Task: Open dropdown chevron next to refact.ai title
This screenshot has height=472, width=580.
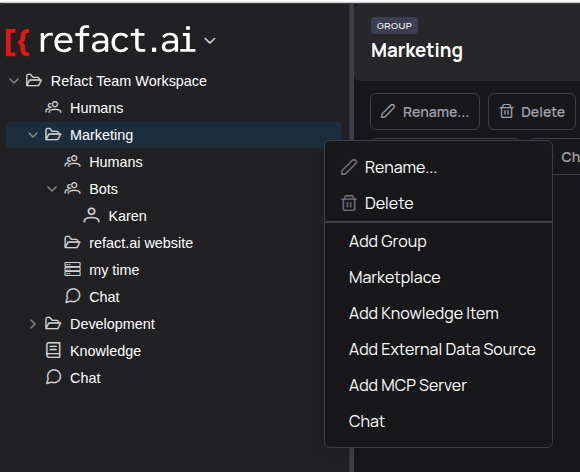Action: pos(210,41)
